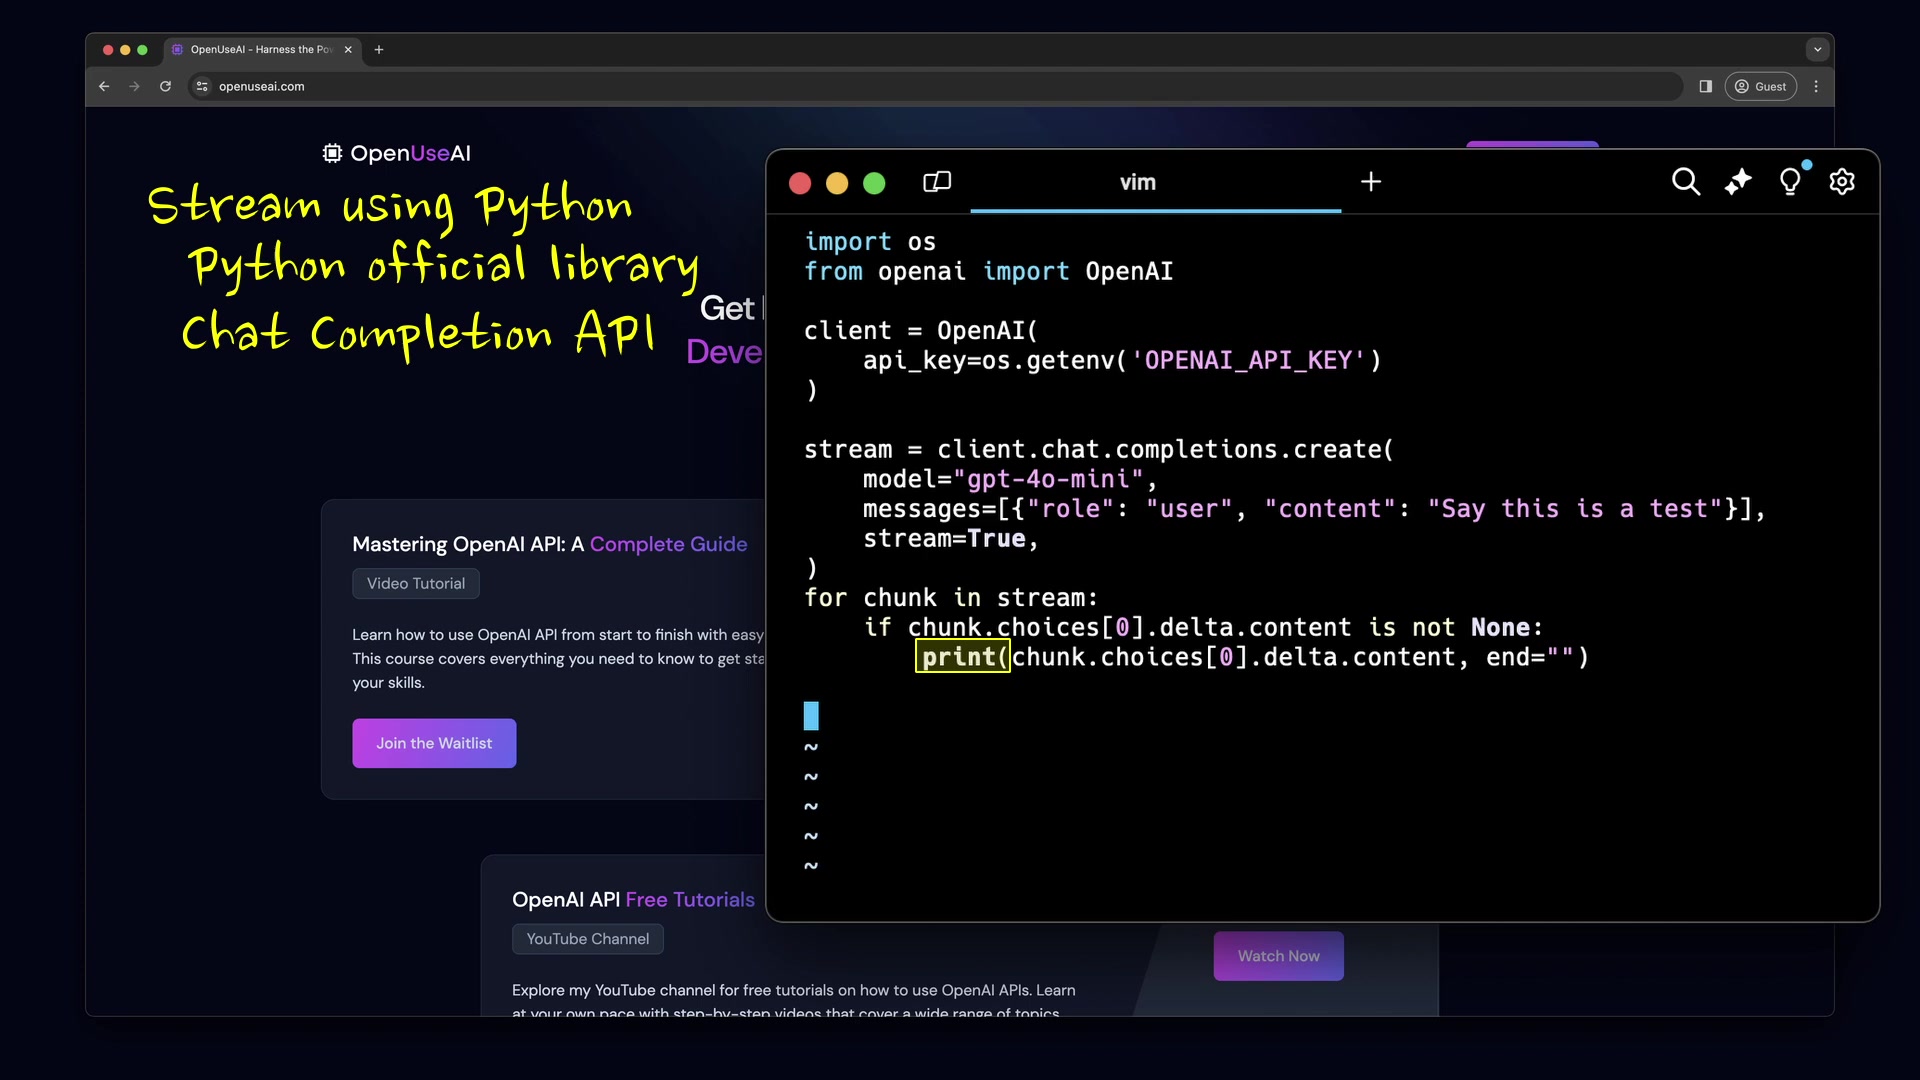
Task: Select the OpenUseAI browser tab
Action: 260,49
